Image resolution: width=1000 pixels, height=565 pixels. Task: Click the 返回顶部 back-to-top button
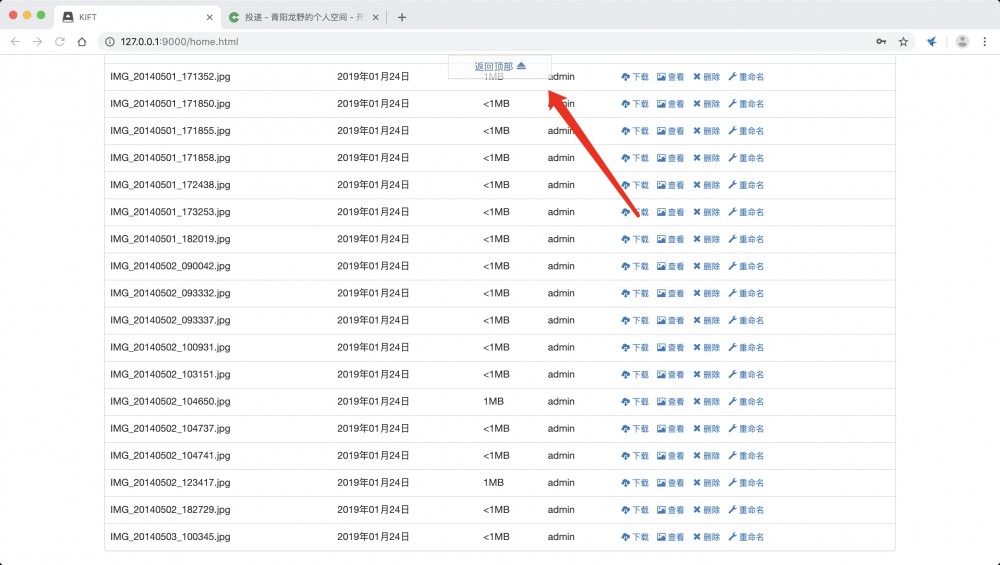click(500, 66)
